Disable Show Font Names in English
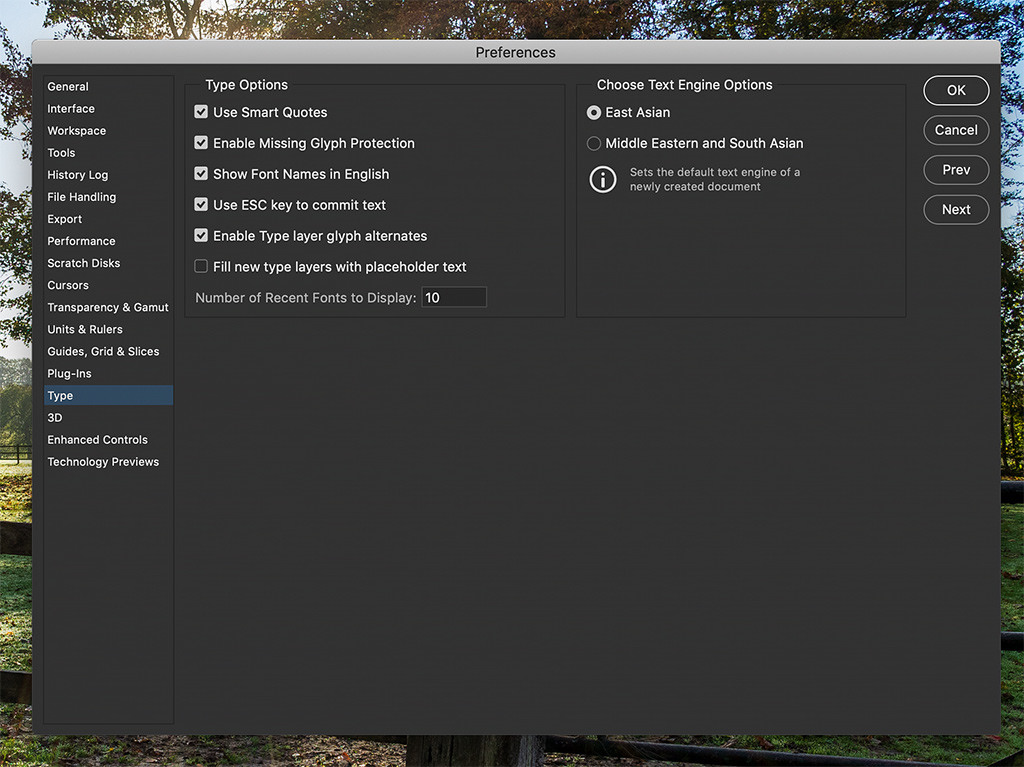The width and height of the screenshot is (1024, 767). pyautogui.click(x=201, y=175)
